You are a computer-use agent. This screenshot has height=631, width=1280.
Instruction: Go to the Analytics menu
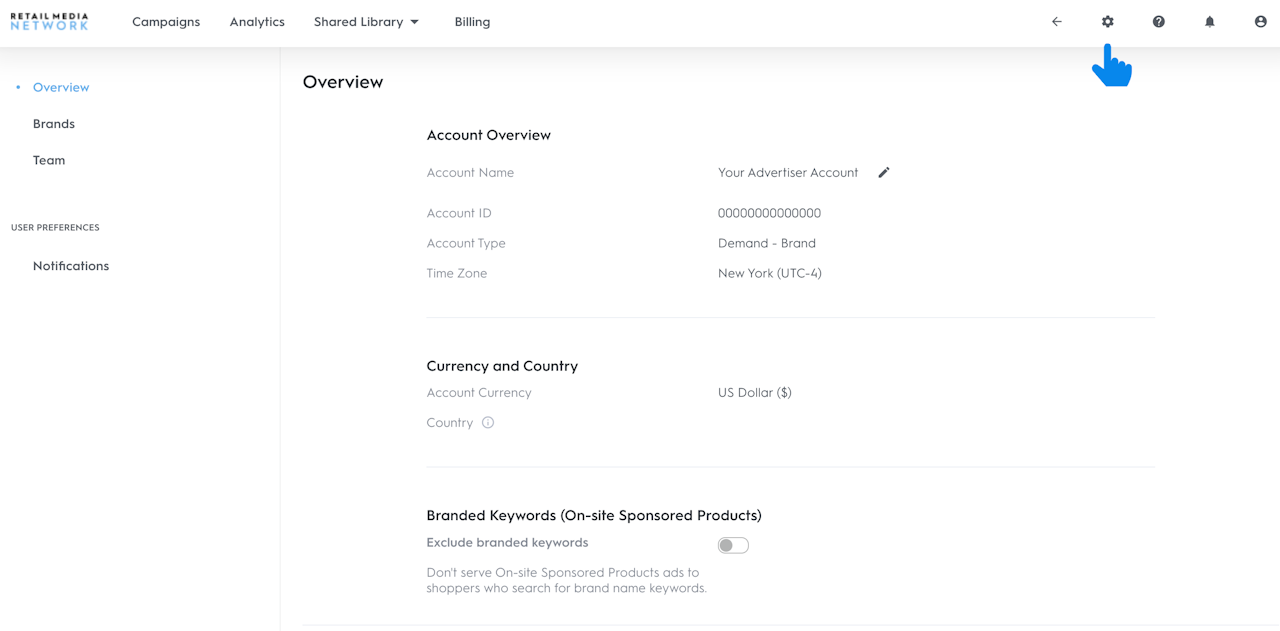pyautogui.click(x=257, y=22)
